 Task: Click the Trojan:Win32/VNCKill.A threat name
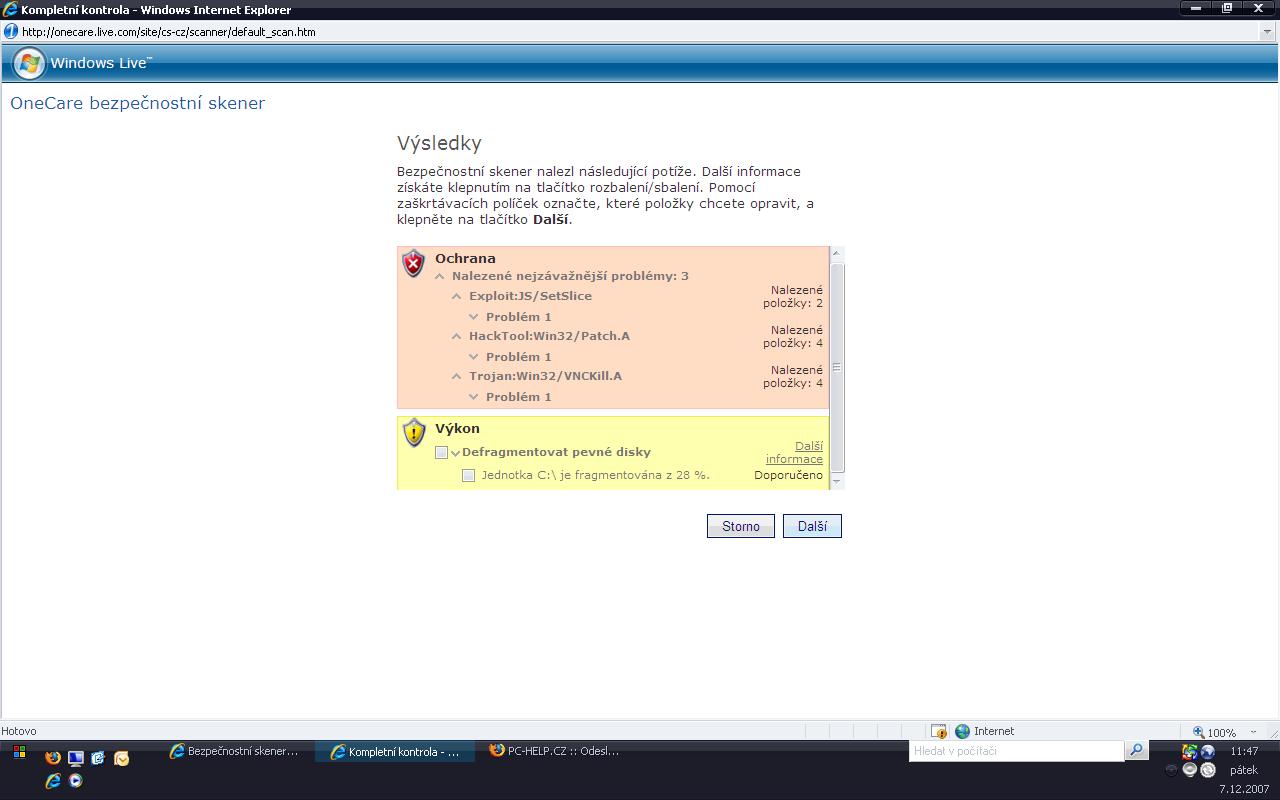545,376
